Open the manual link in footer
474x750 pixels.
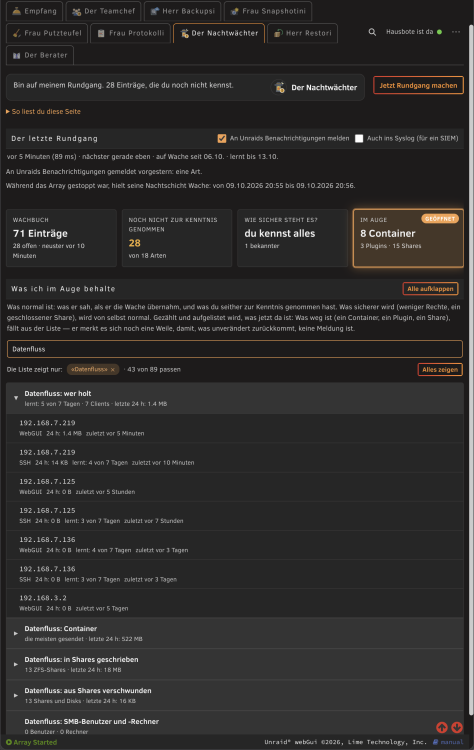pyautogui.click(x=448, y=742)
